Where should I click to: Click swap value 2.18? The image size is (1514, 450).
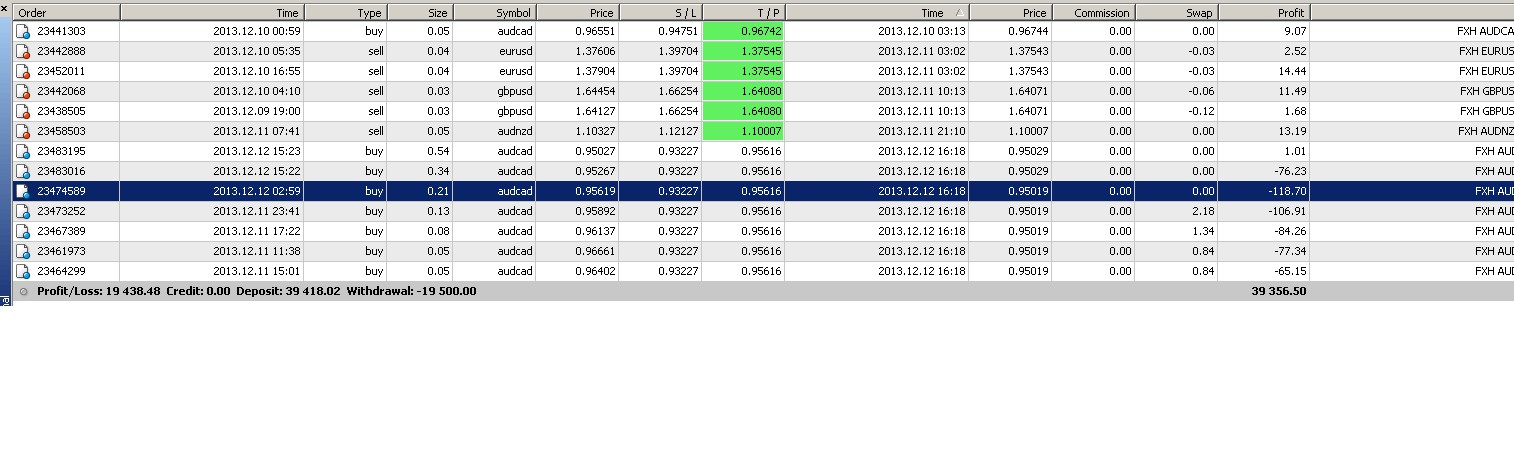tap(1203, 211)
